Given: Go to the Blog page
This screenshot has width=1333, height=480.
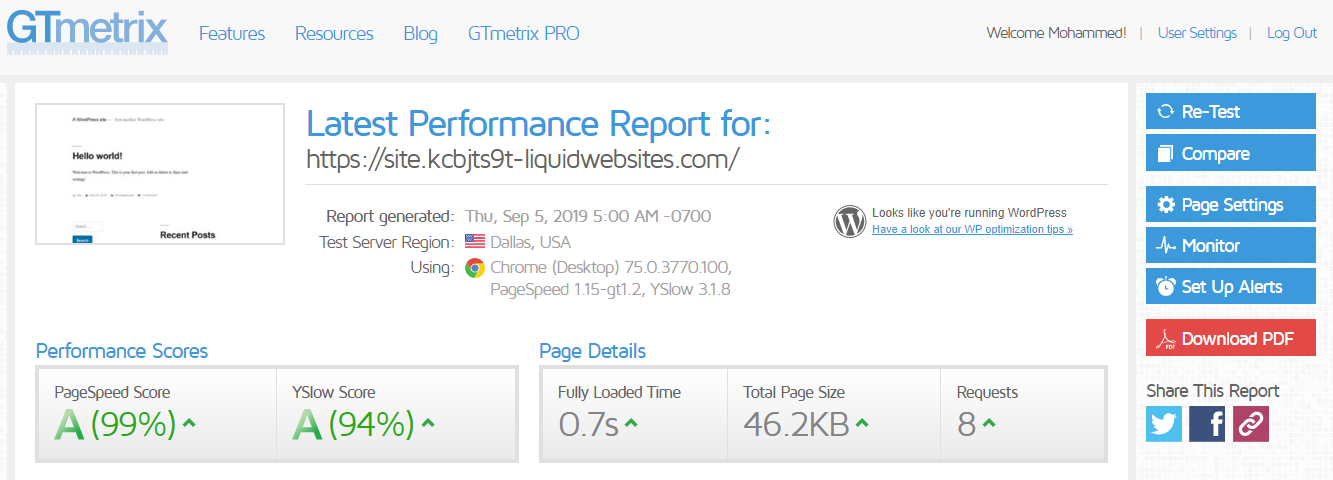Looking at the screenshot, I should click(421, 33).
